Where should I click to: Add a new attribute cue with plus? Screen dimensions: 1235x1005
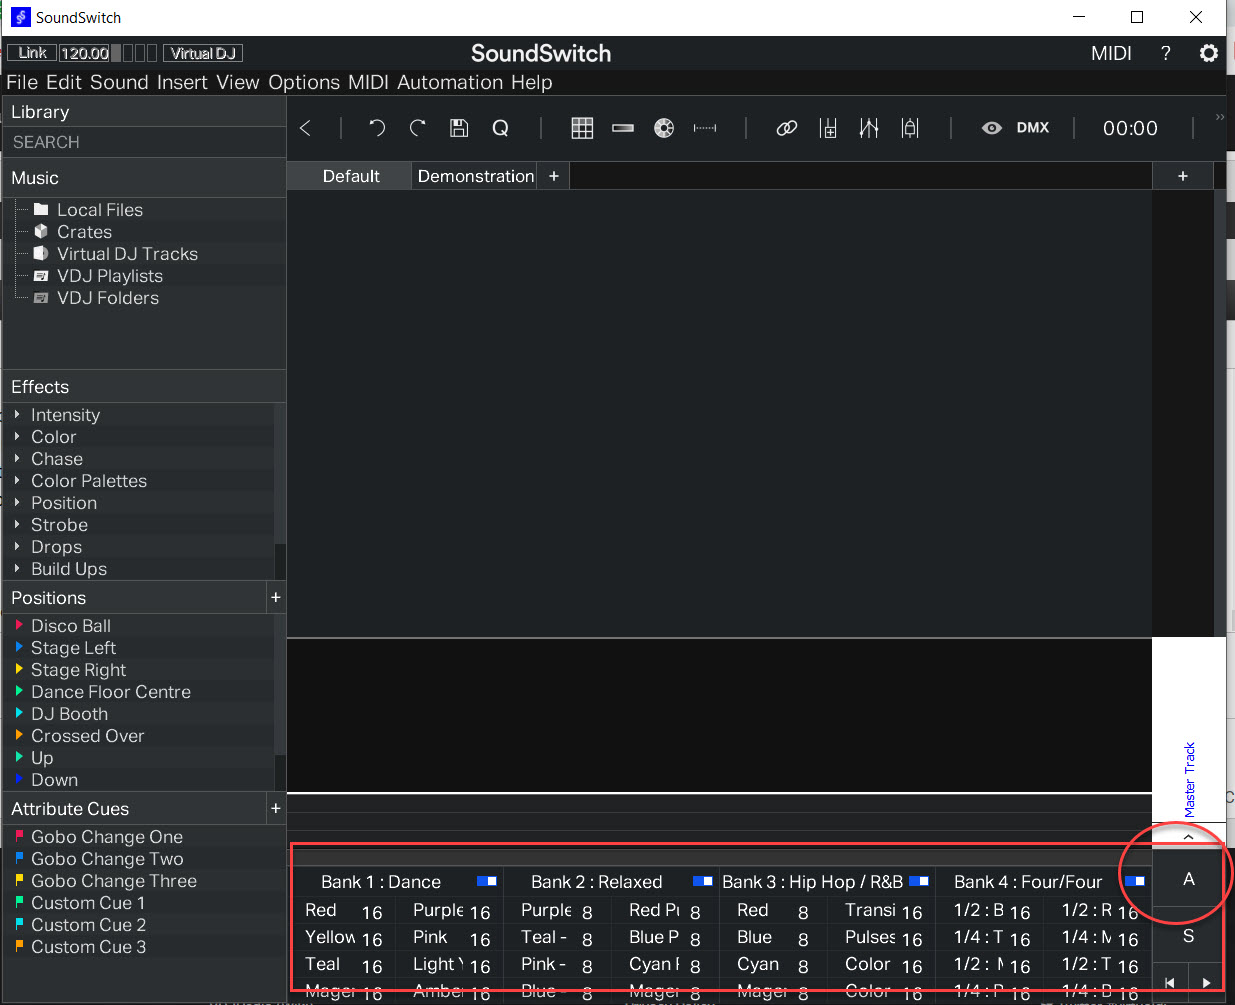[276, 808]
